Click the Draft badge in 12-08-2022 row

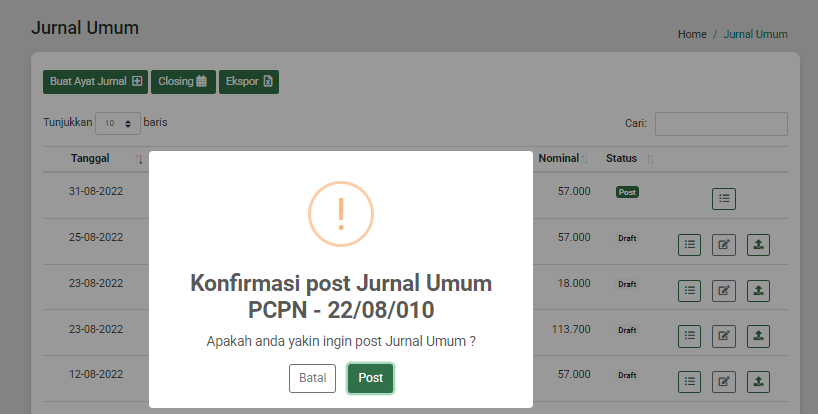[x=628, y=375]
